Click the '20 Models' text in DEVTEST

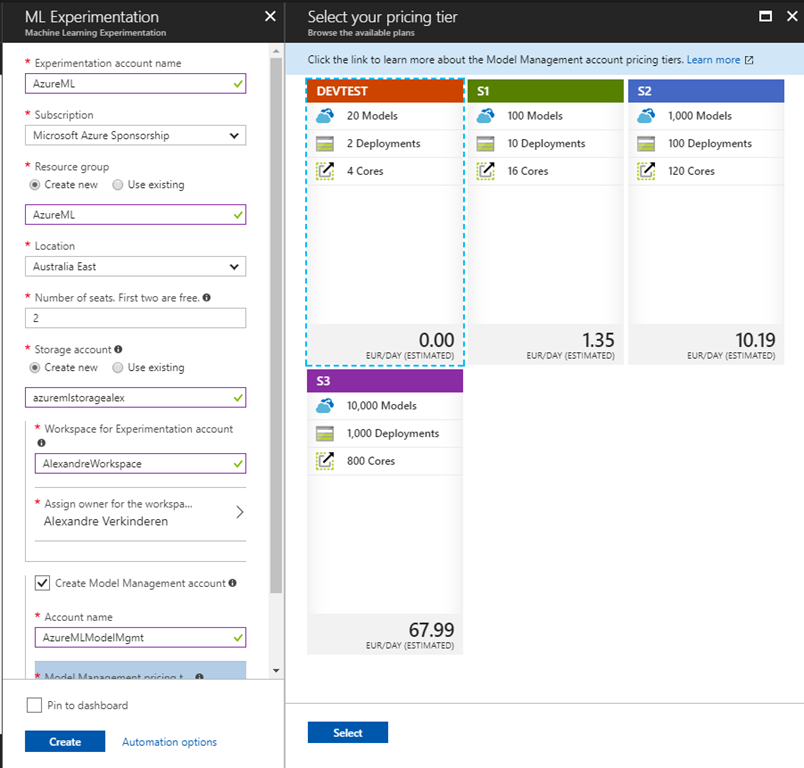click(x=372, y=116)
